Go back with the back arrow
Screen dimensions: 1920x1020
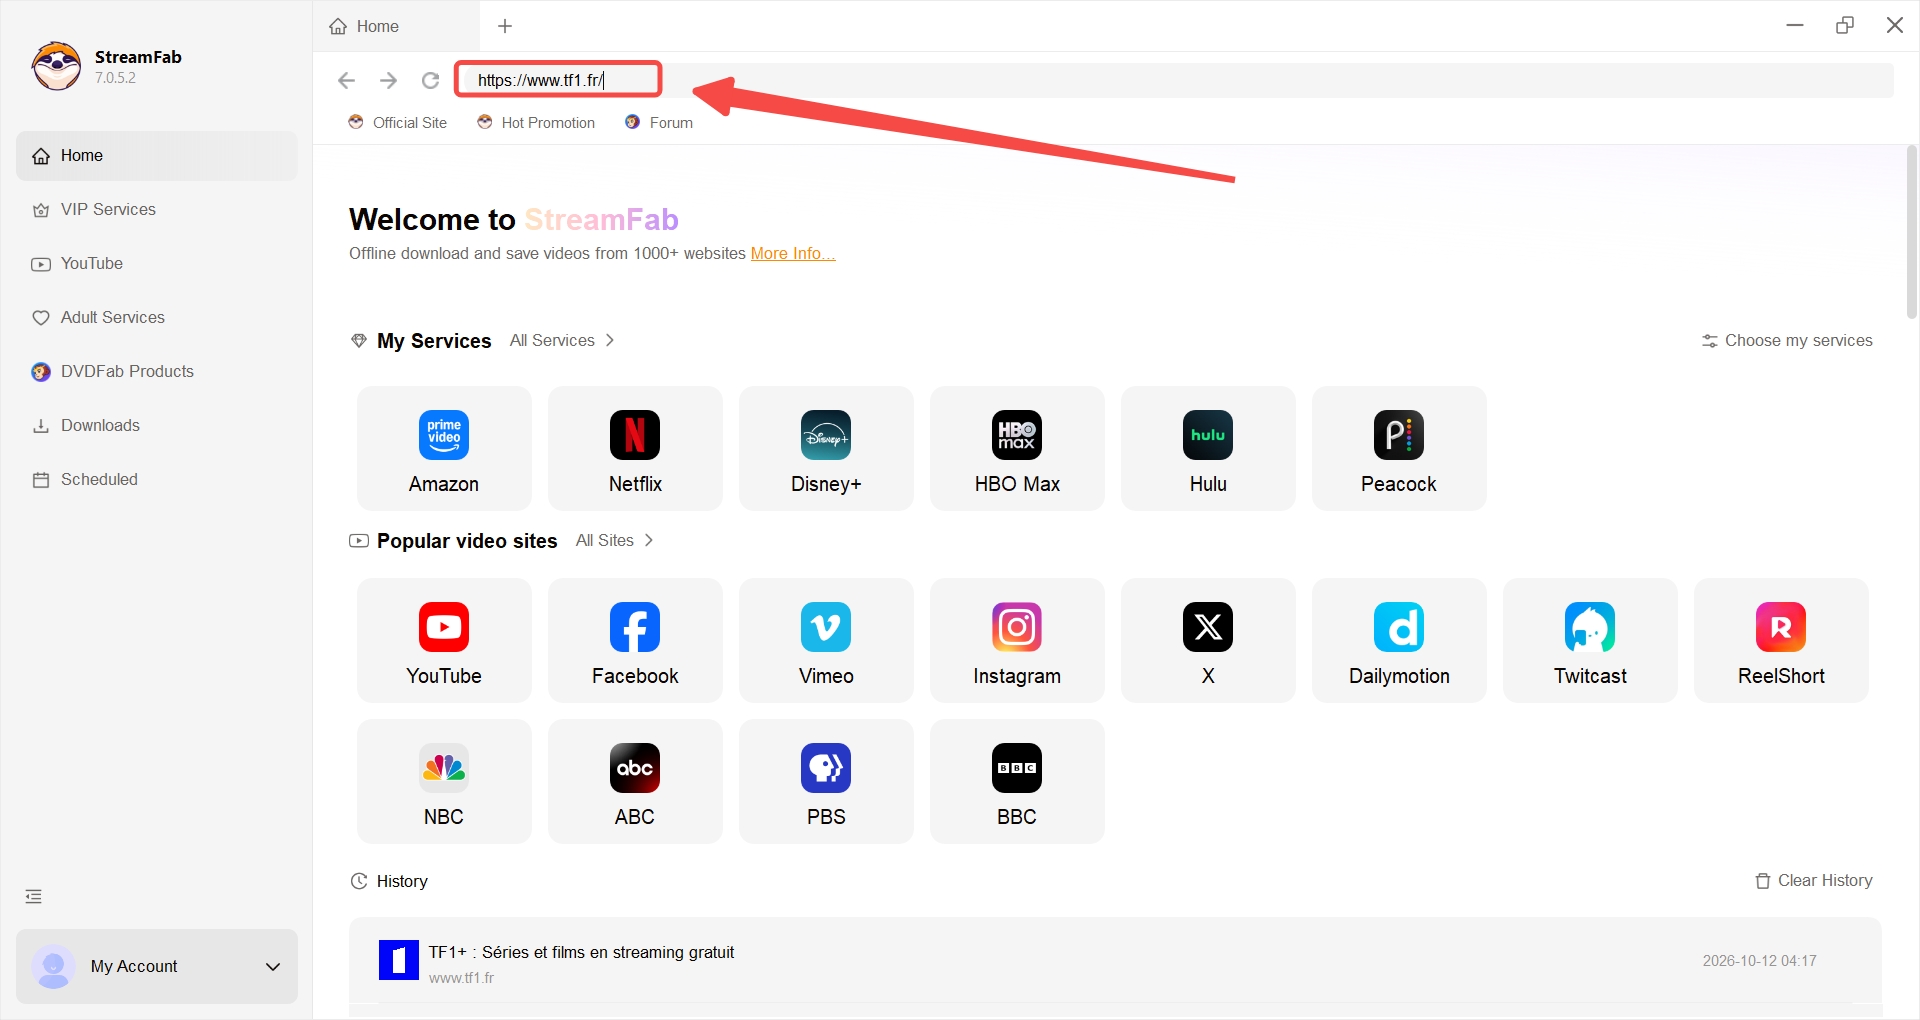point(346,80)
